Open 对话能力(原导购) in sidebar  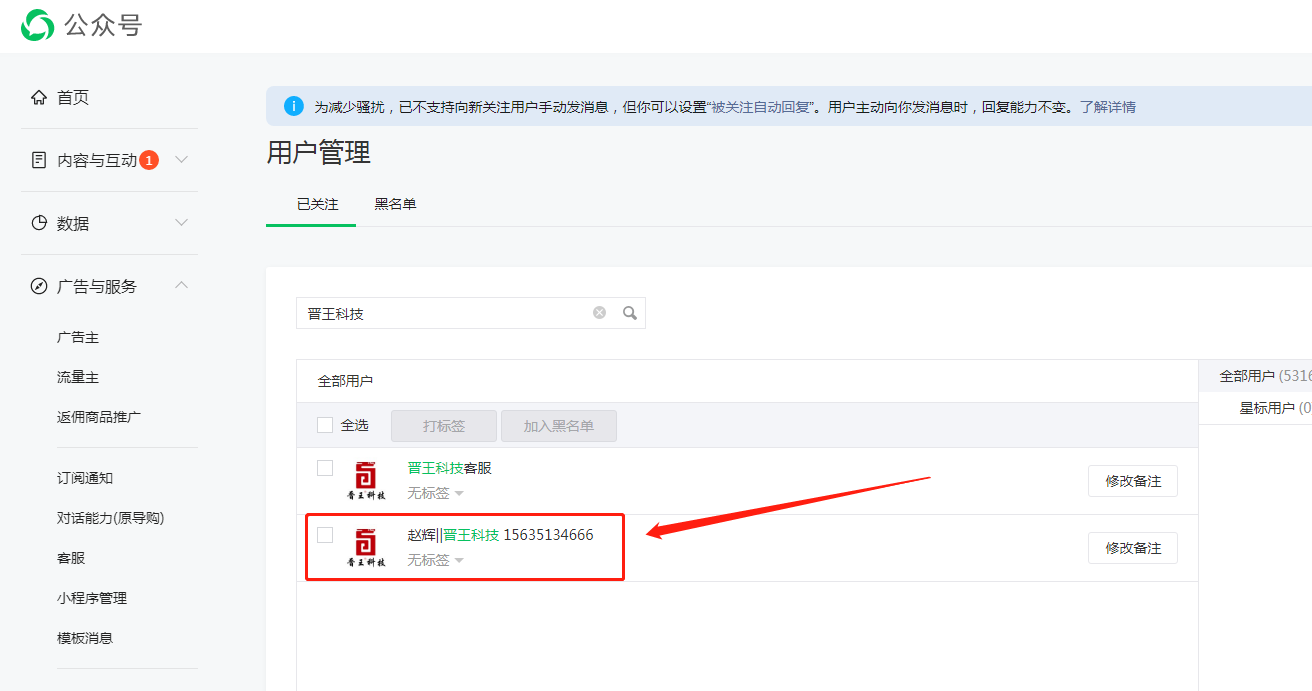[x=110, y=518]
